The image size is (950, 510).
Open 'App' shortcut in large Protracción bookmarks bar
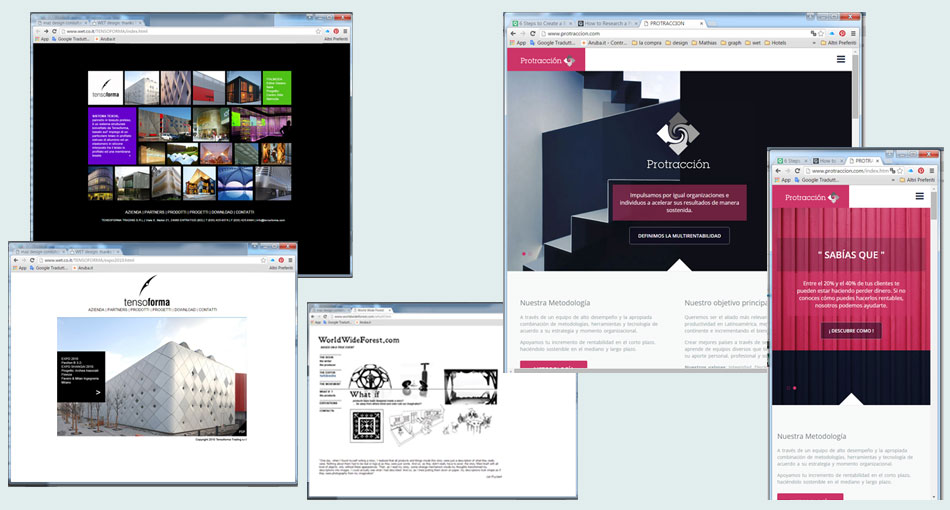[517, 43]
